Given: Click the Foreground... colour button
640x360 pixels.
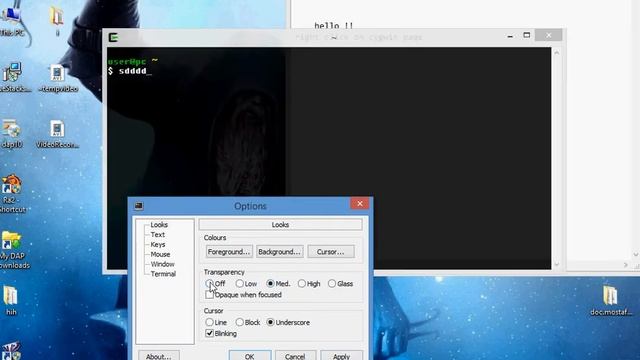Looking at the screenshot, I should pos(229,252).
